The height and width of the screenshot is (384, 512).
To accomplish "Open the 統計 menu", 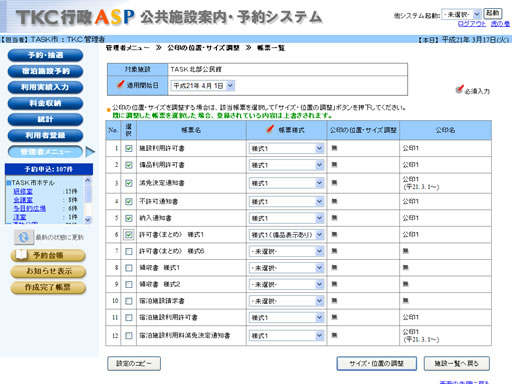I will [x=45, y=119].
